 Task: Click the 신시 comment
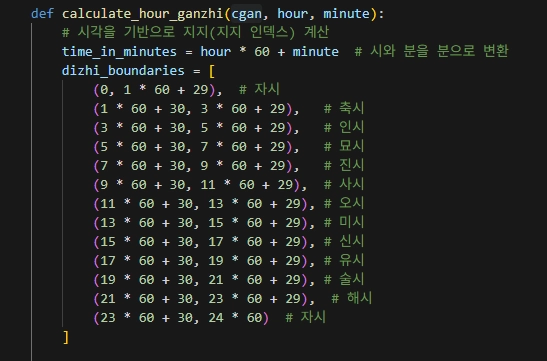pyautogui.click(x=344, y=241)
